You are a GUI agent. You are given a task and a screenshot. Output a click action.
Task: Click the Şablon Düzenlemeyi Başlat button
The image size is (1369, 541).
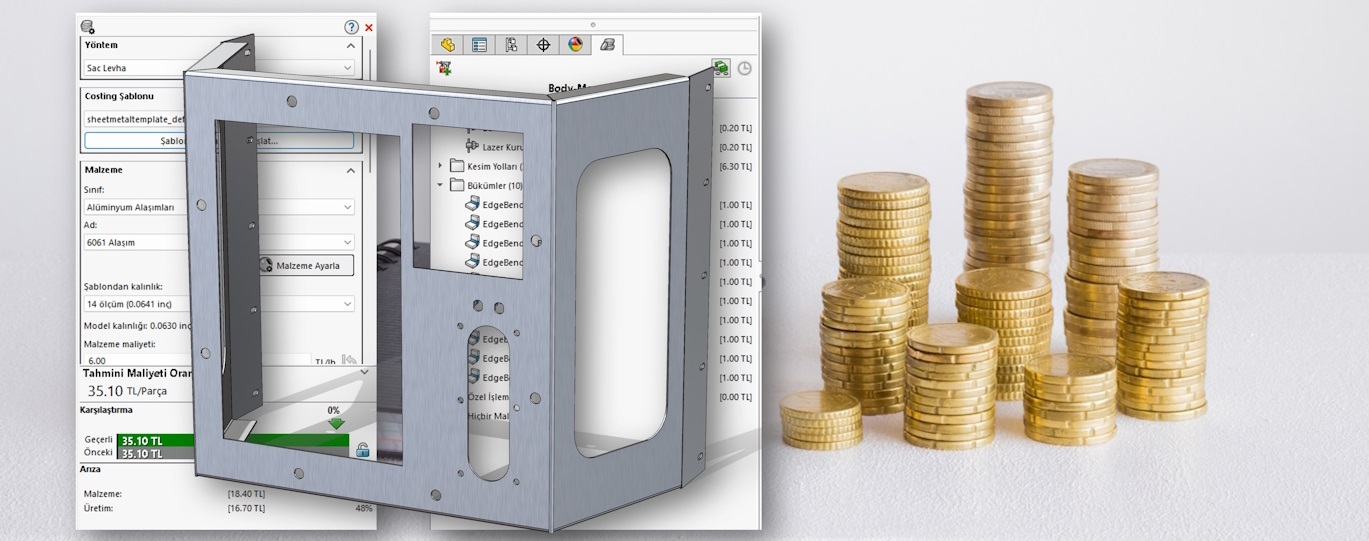coord(219,141)
